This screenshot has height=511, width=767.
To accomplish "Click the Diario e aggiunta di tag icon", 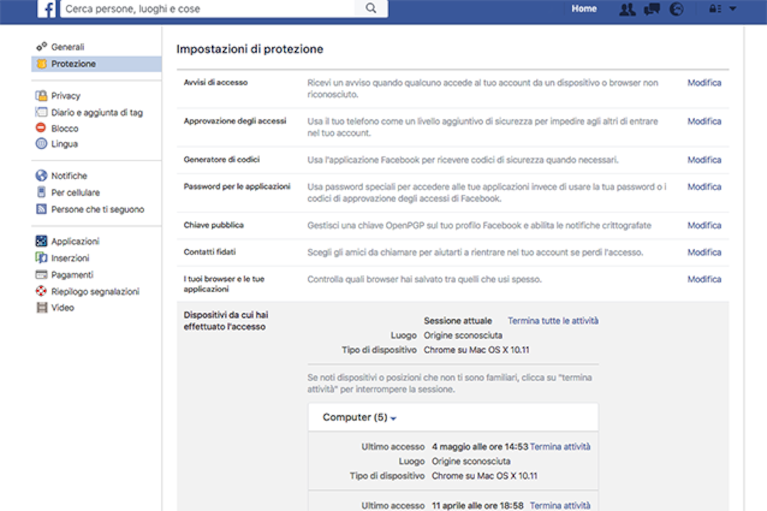I will [42, 112].
